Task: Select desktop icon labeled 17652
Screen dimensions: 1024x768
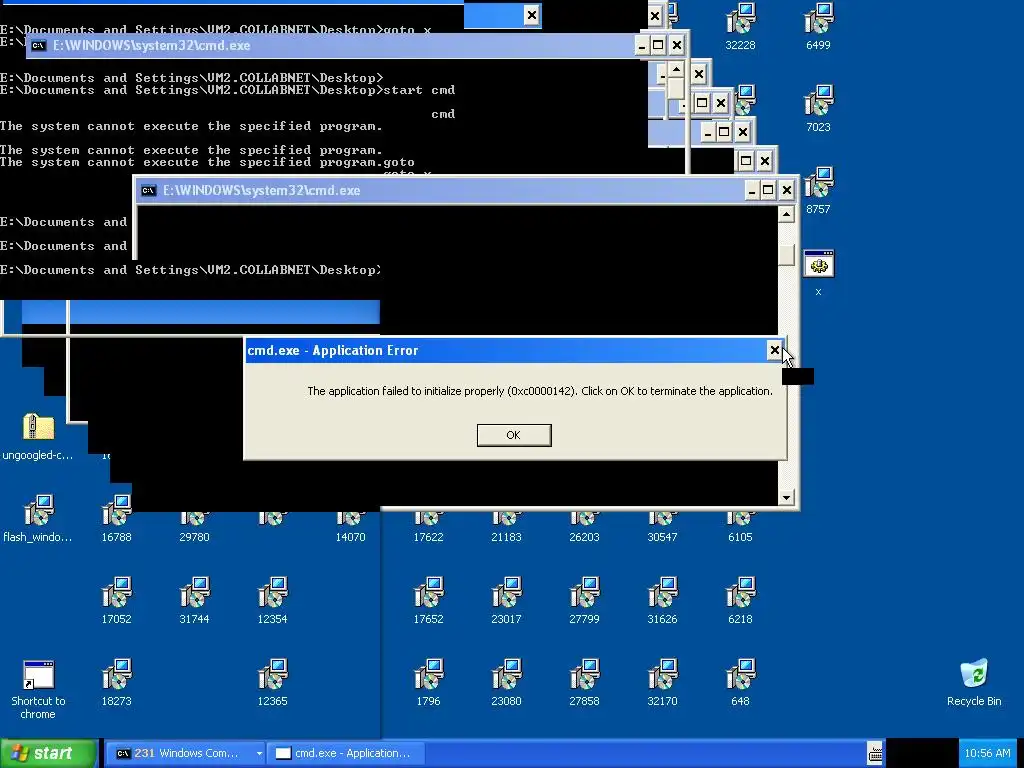Action: 428,601
